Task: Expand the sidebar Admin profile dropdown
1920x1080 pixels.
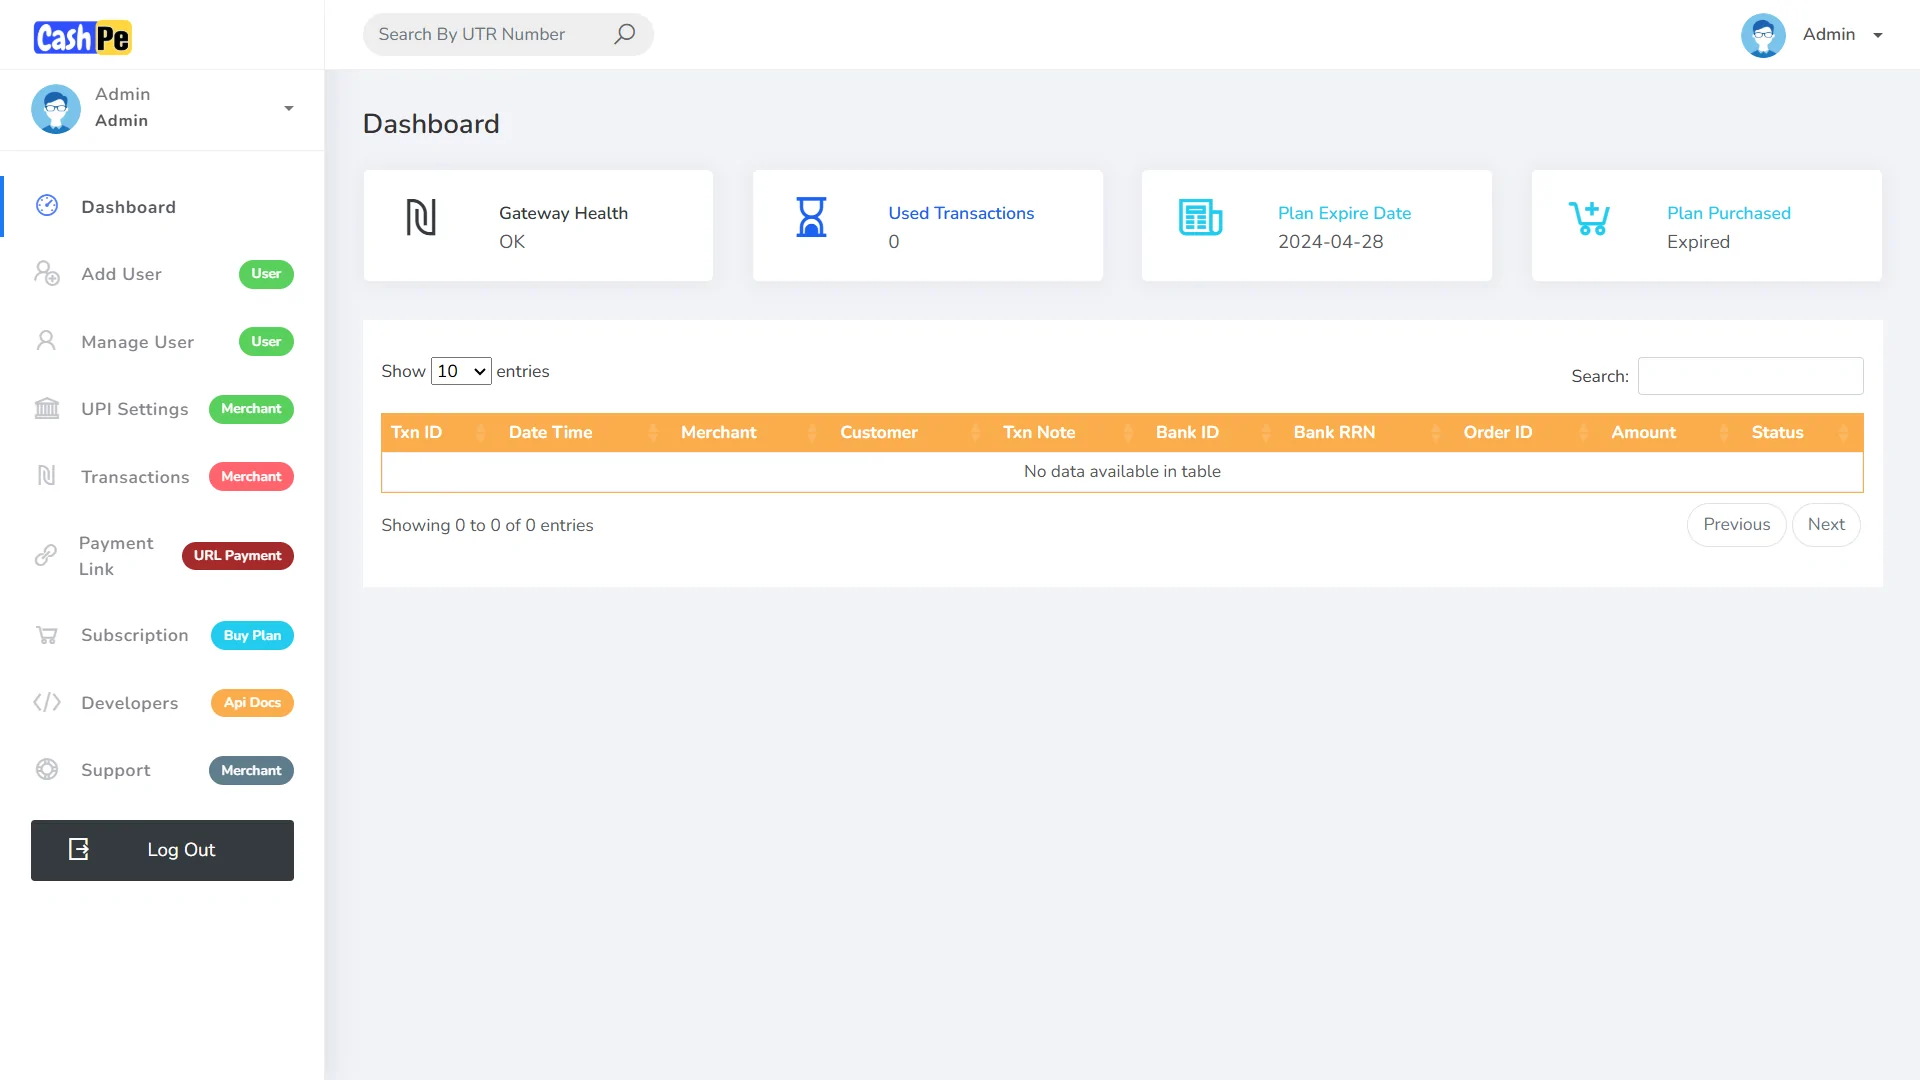Action: point(288,108)
